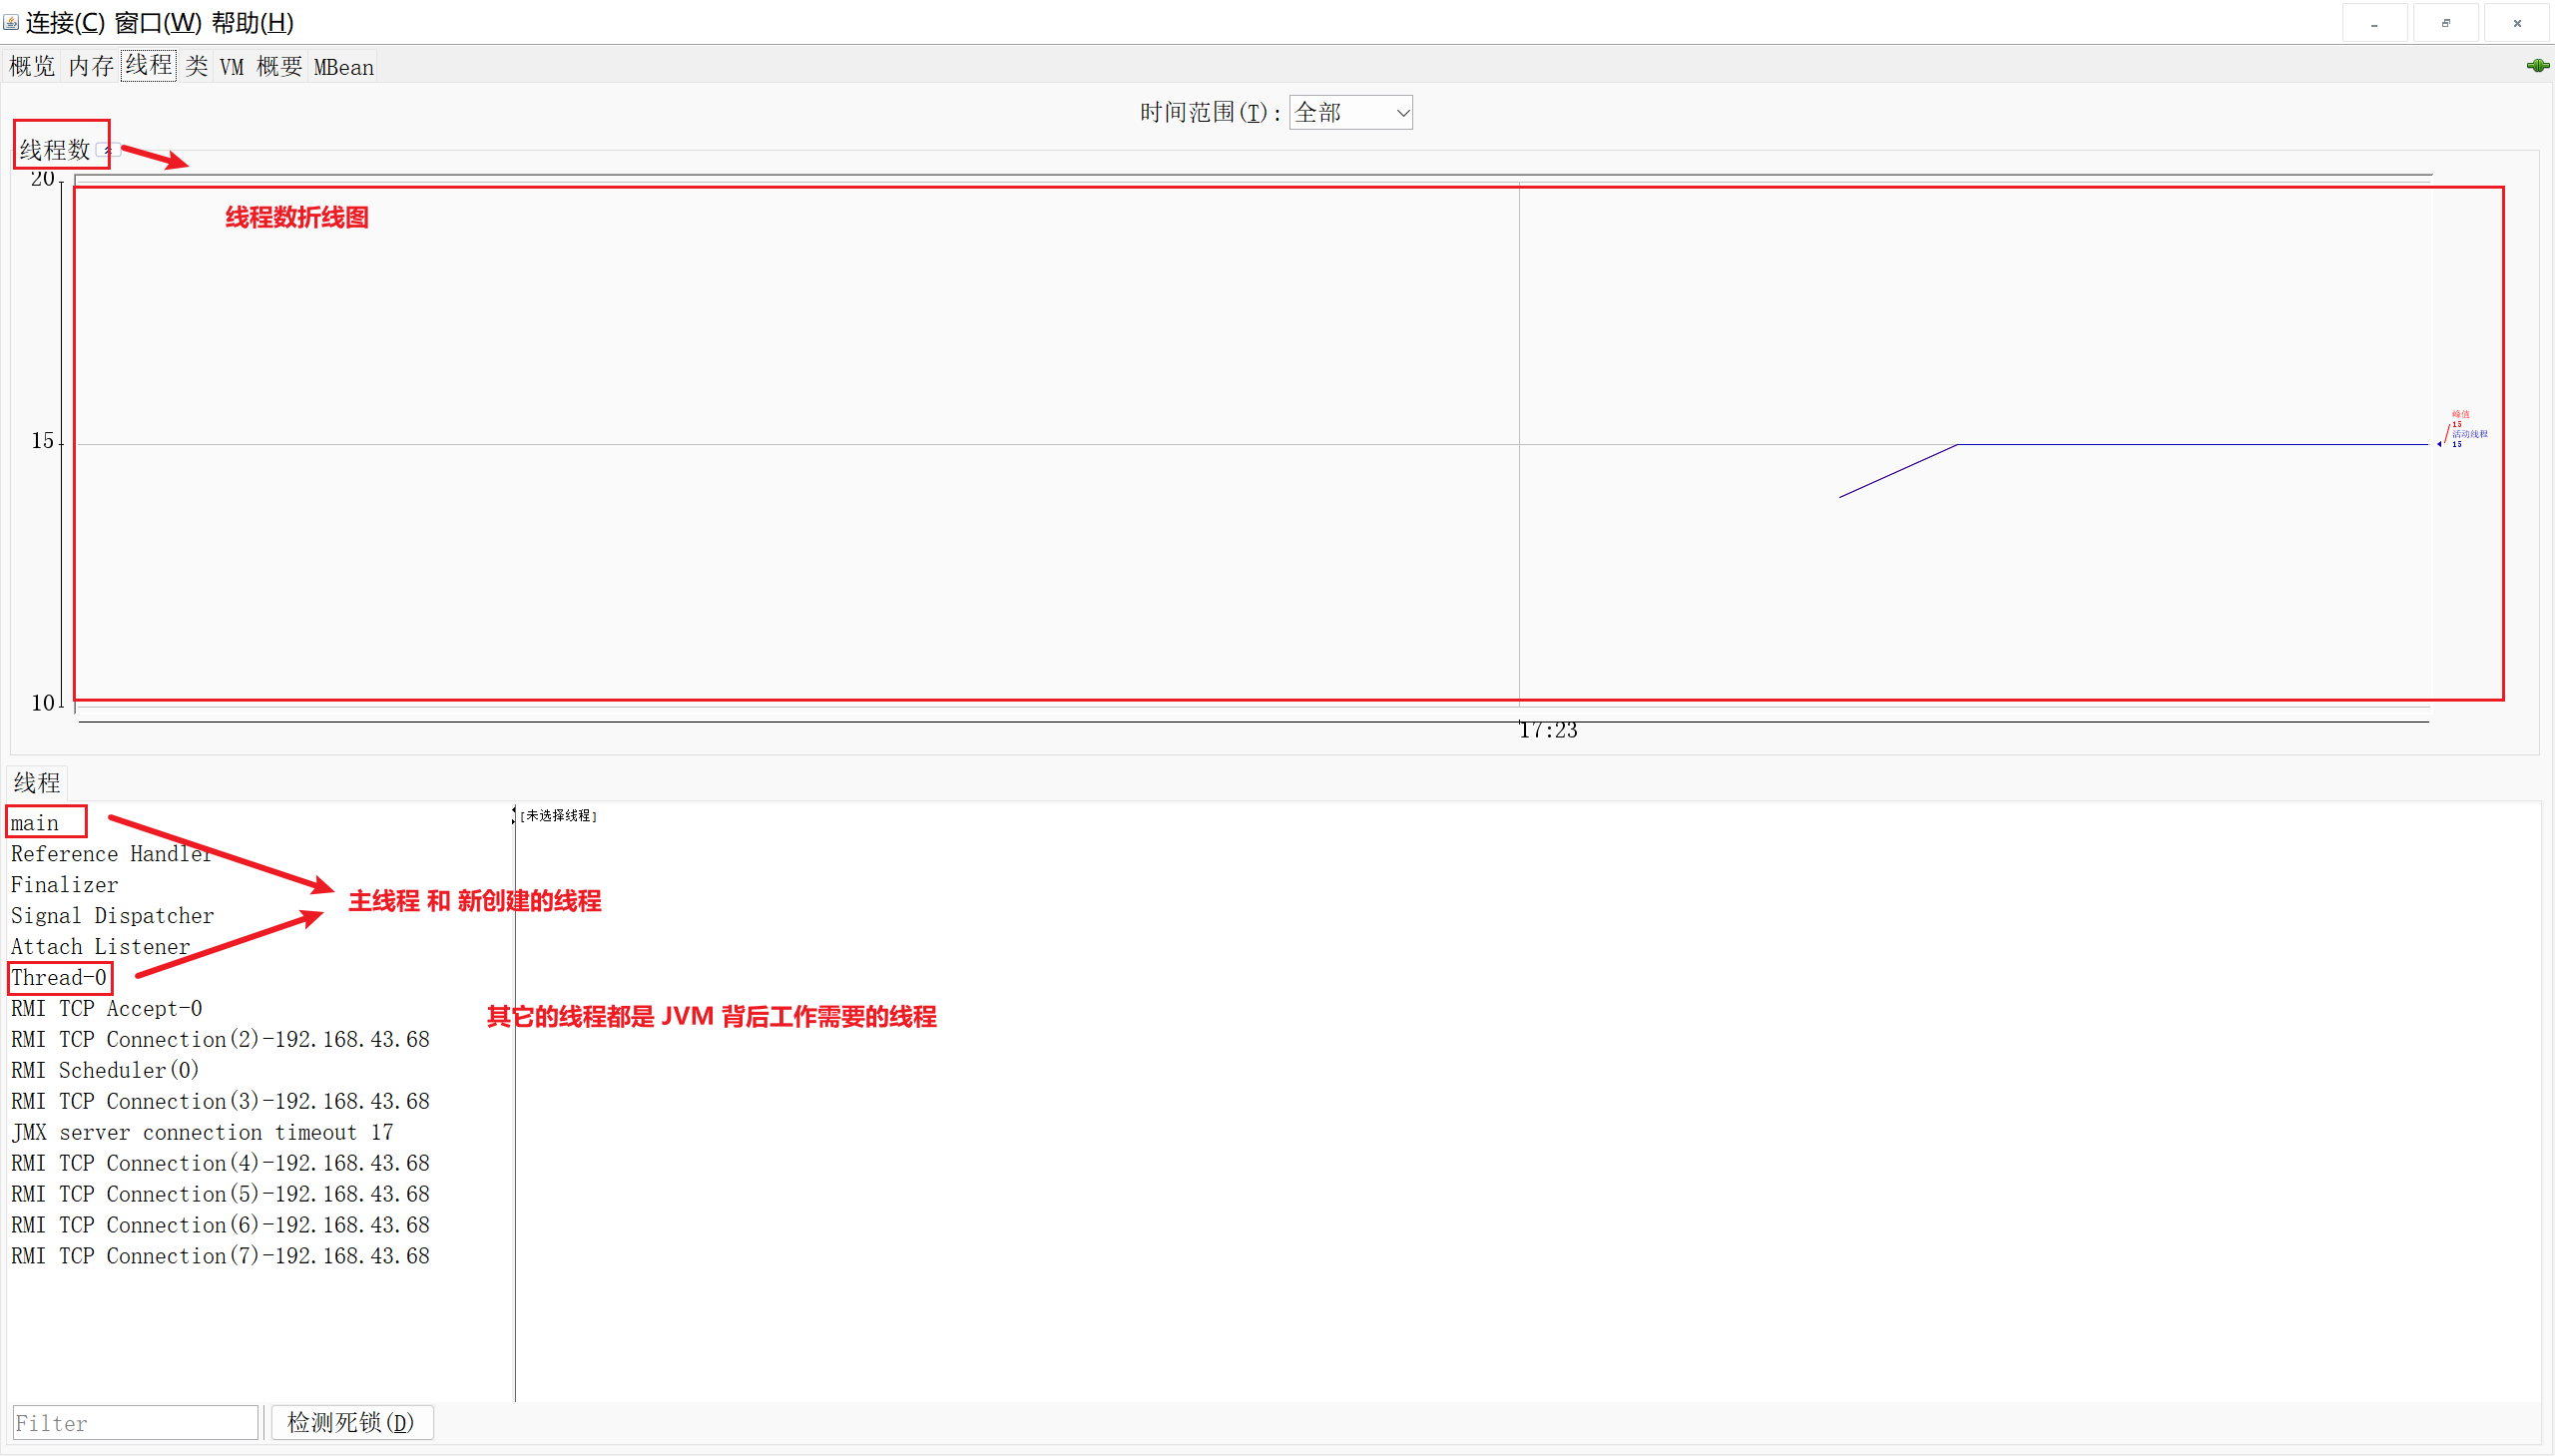This screenshot has height=1456, width=2555.
Task: Click the split-pane divider collapse arrow
Action: [x=514, y=811]
